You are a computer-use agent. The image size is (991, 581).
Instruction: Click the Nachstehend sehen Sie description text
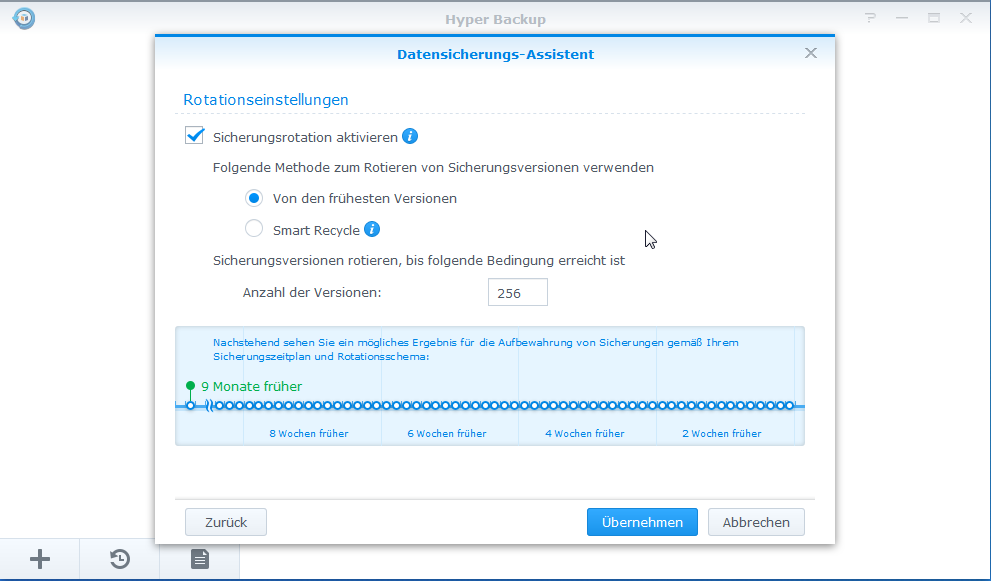coord(475,350)
